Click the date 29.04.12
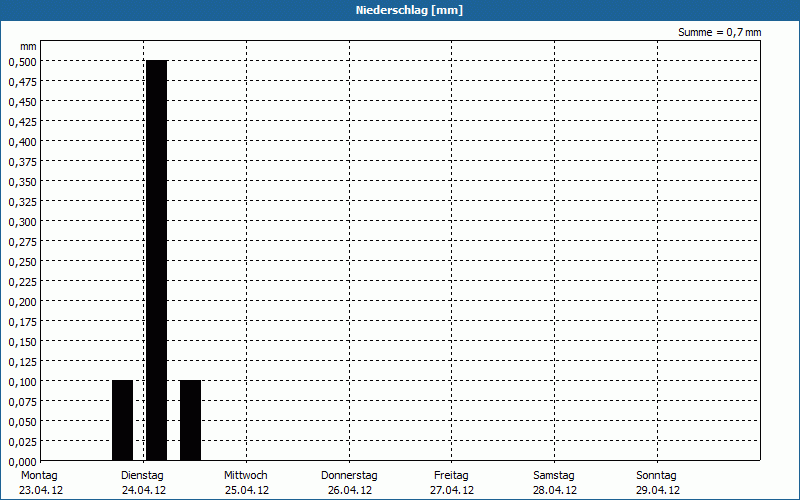 point(658,490)
